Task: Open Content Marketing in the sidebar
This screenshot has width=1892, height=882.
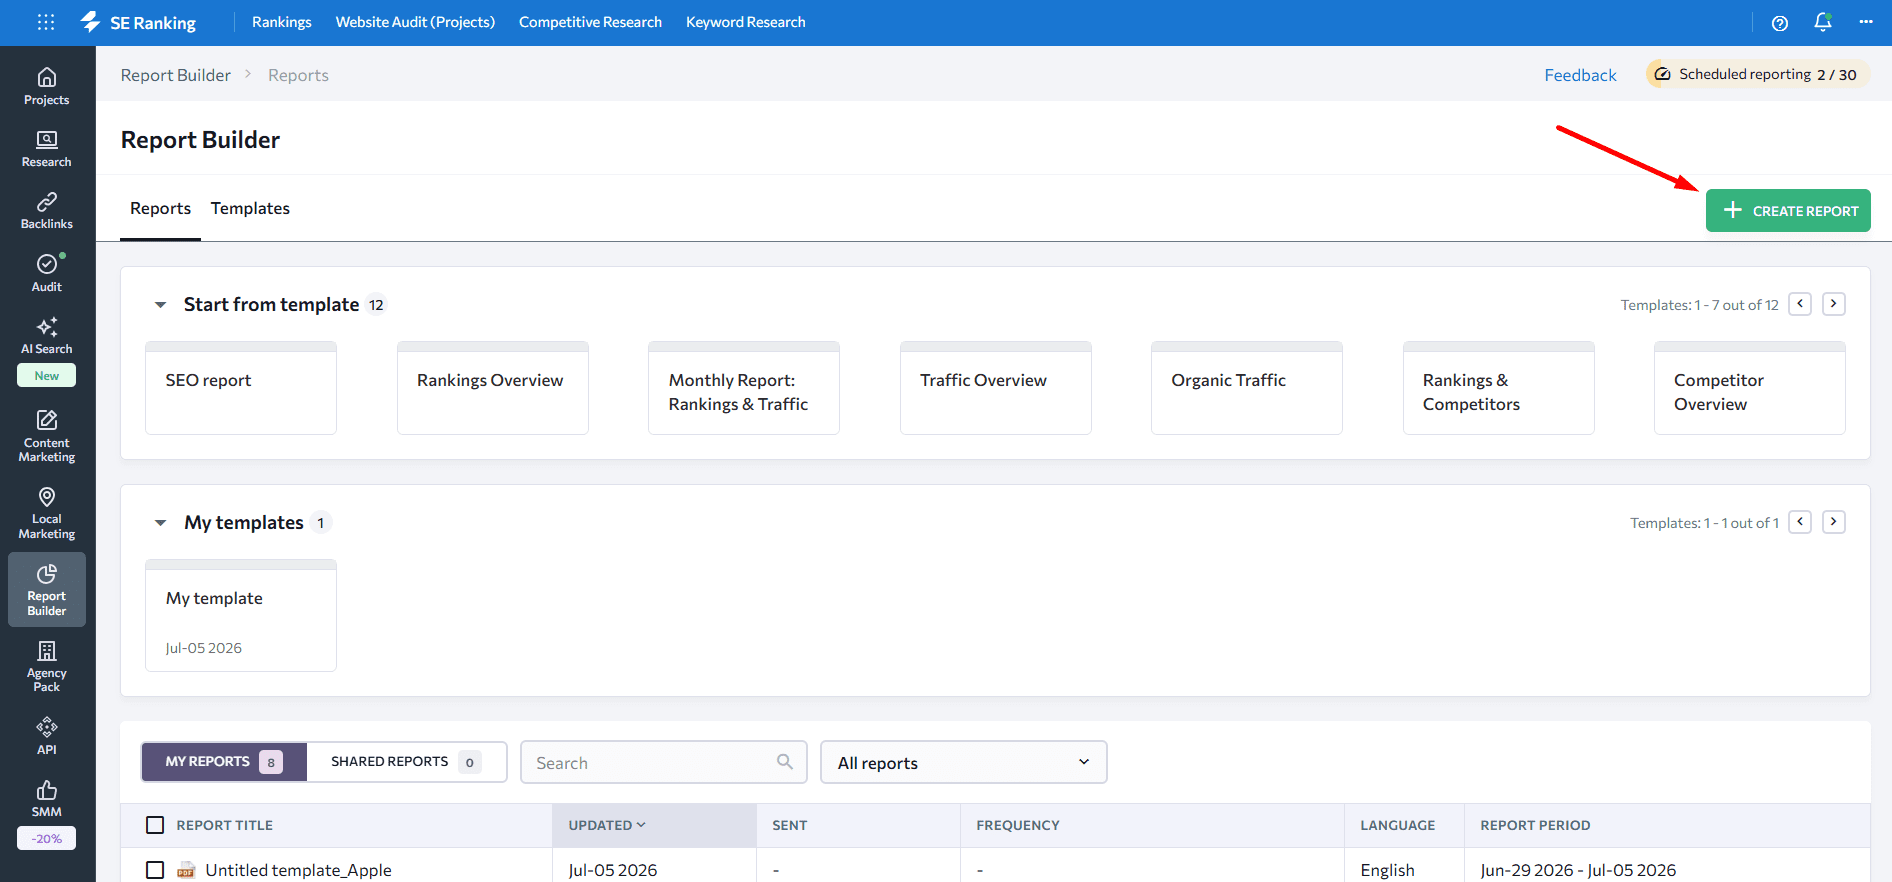Action: pyautogui.click(x=47, y=436)
